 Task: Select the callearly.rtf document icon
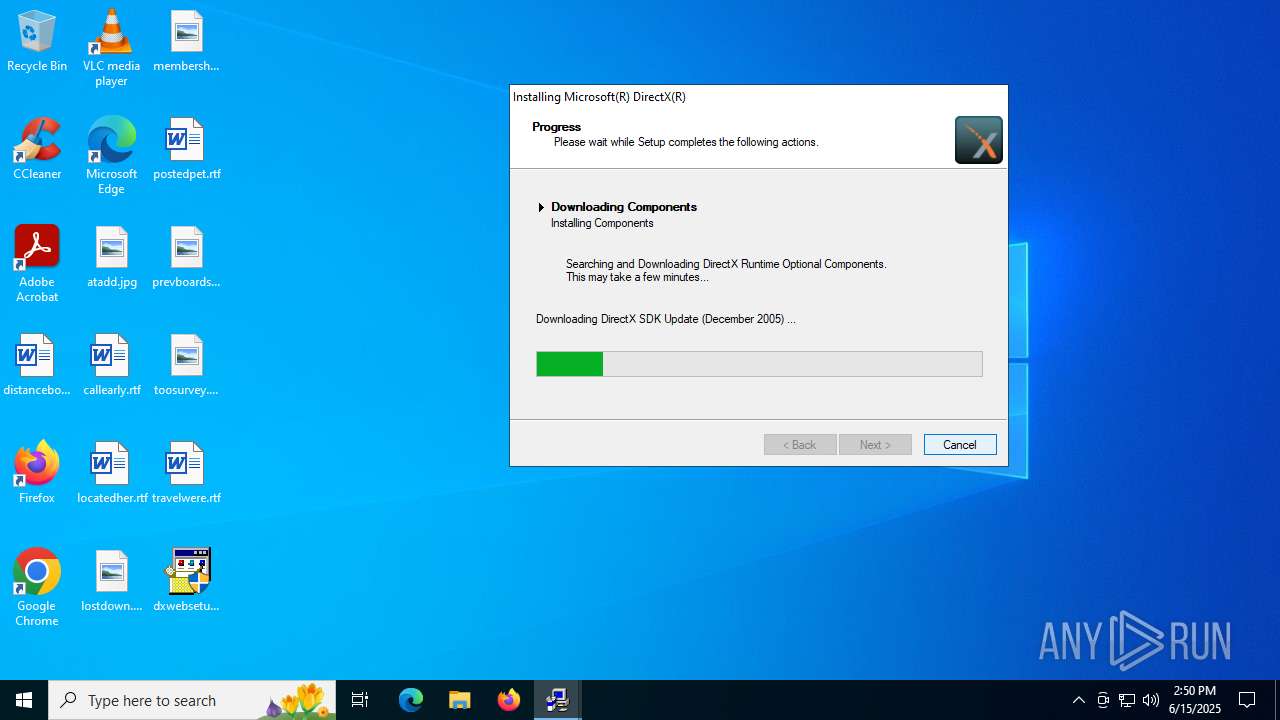111,366
